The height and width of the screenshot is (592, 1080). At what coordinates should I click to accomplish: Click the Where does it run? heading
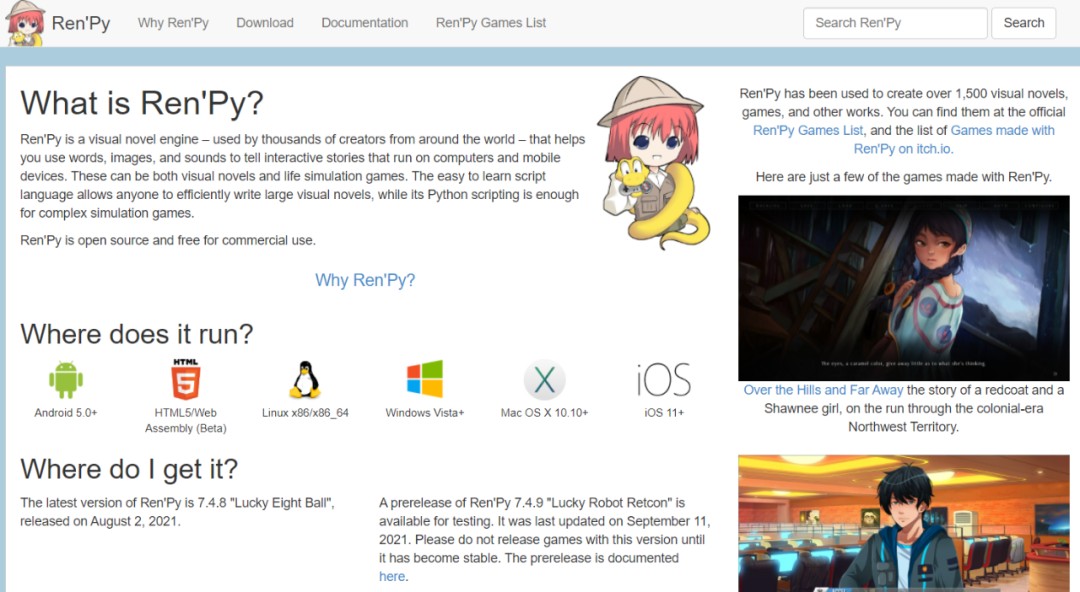[x=136, y=334]
